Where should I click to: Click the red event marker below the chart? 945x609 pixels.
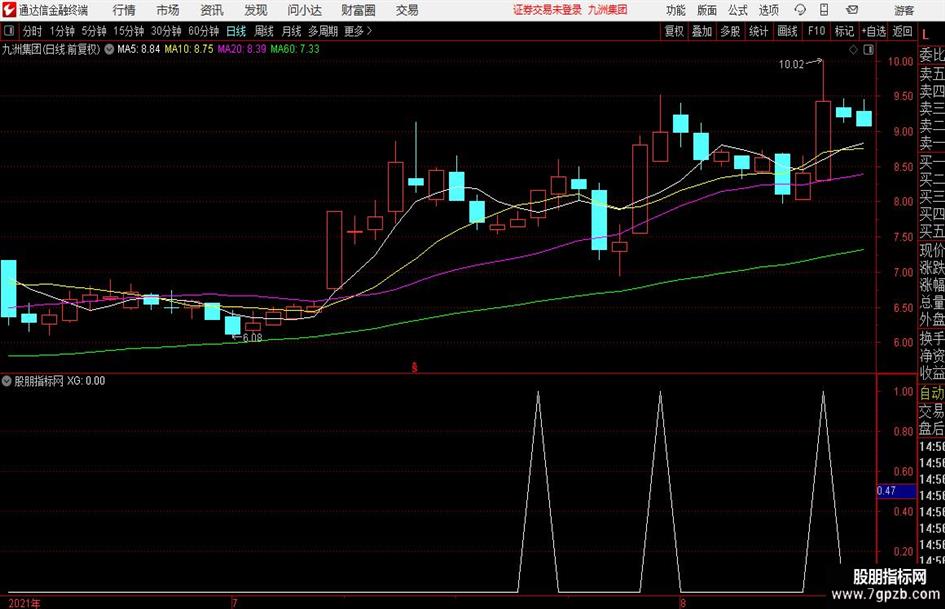415,367
